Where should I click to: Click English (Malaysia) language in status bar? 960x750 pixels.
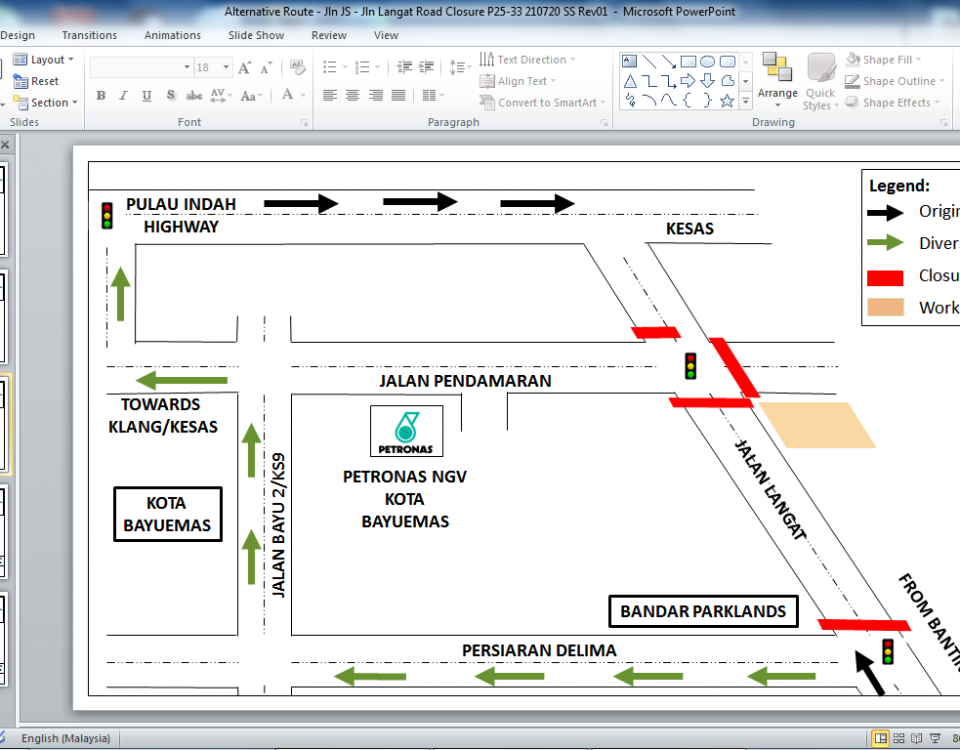tap(66, 739)
